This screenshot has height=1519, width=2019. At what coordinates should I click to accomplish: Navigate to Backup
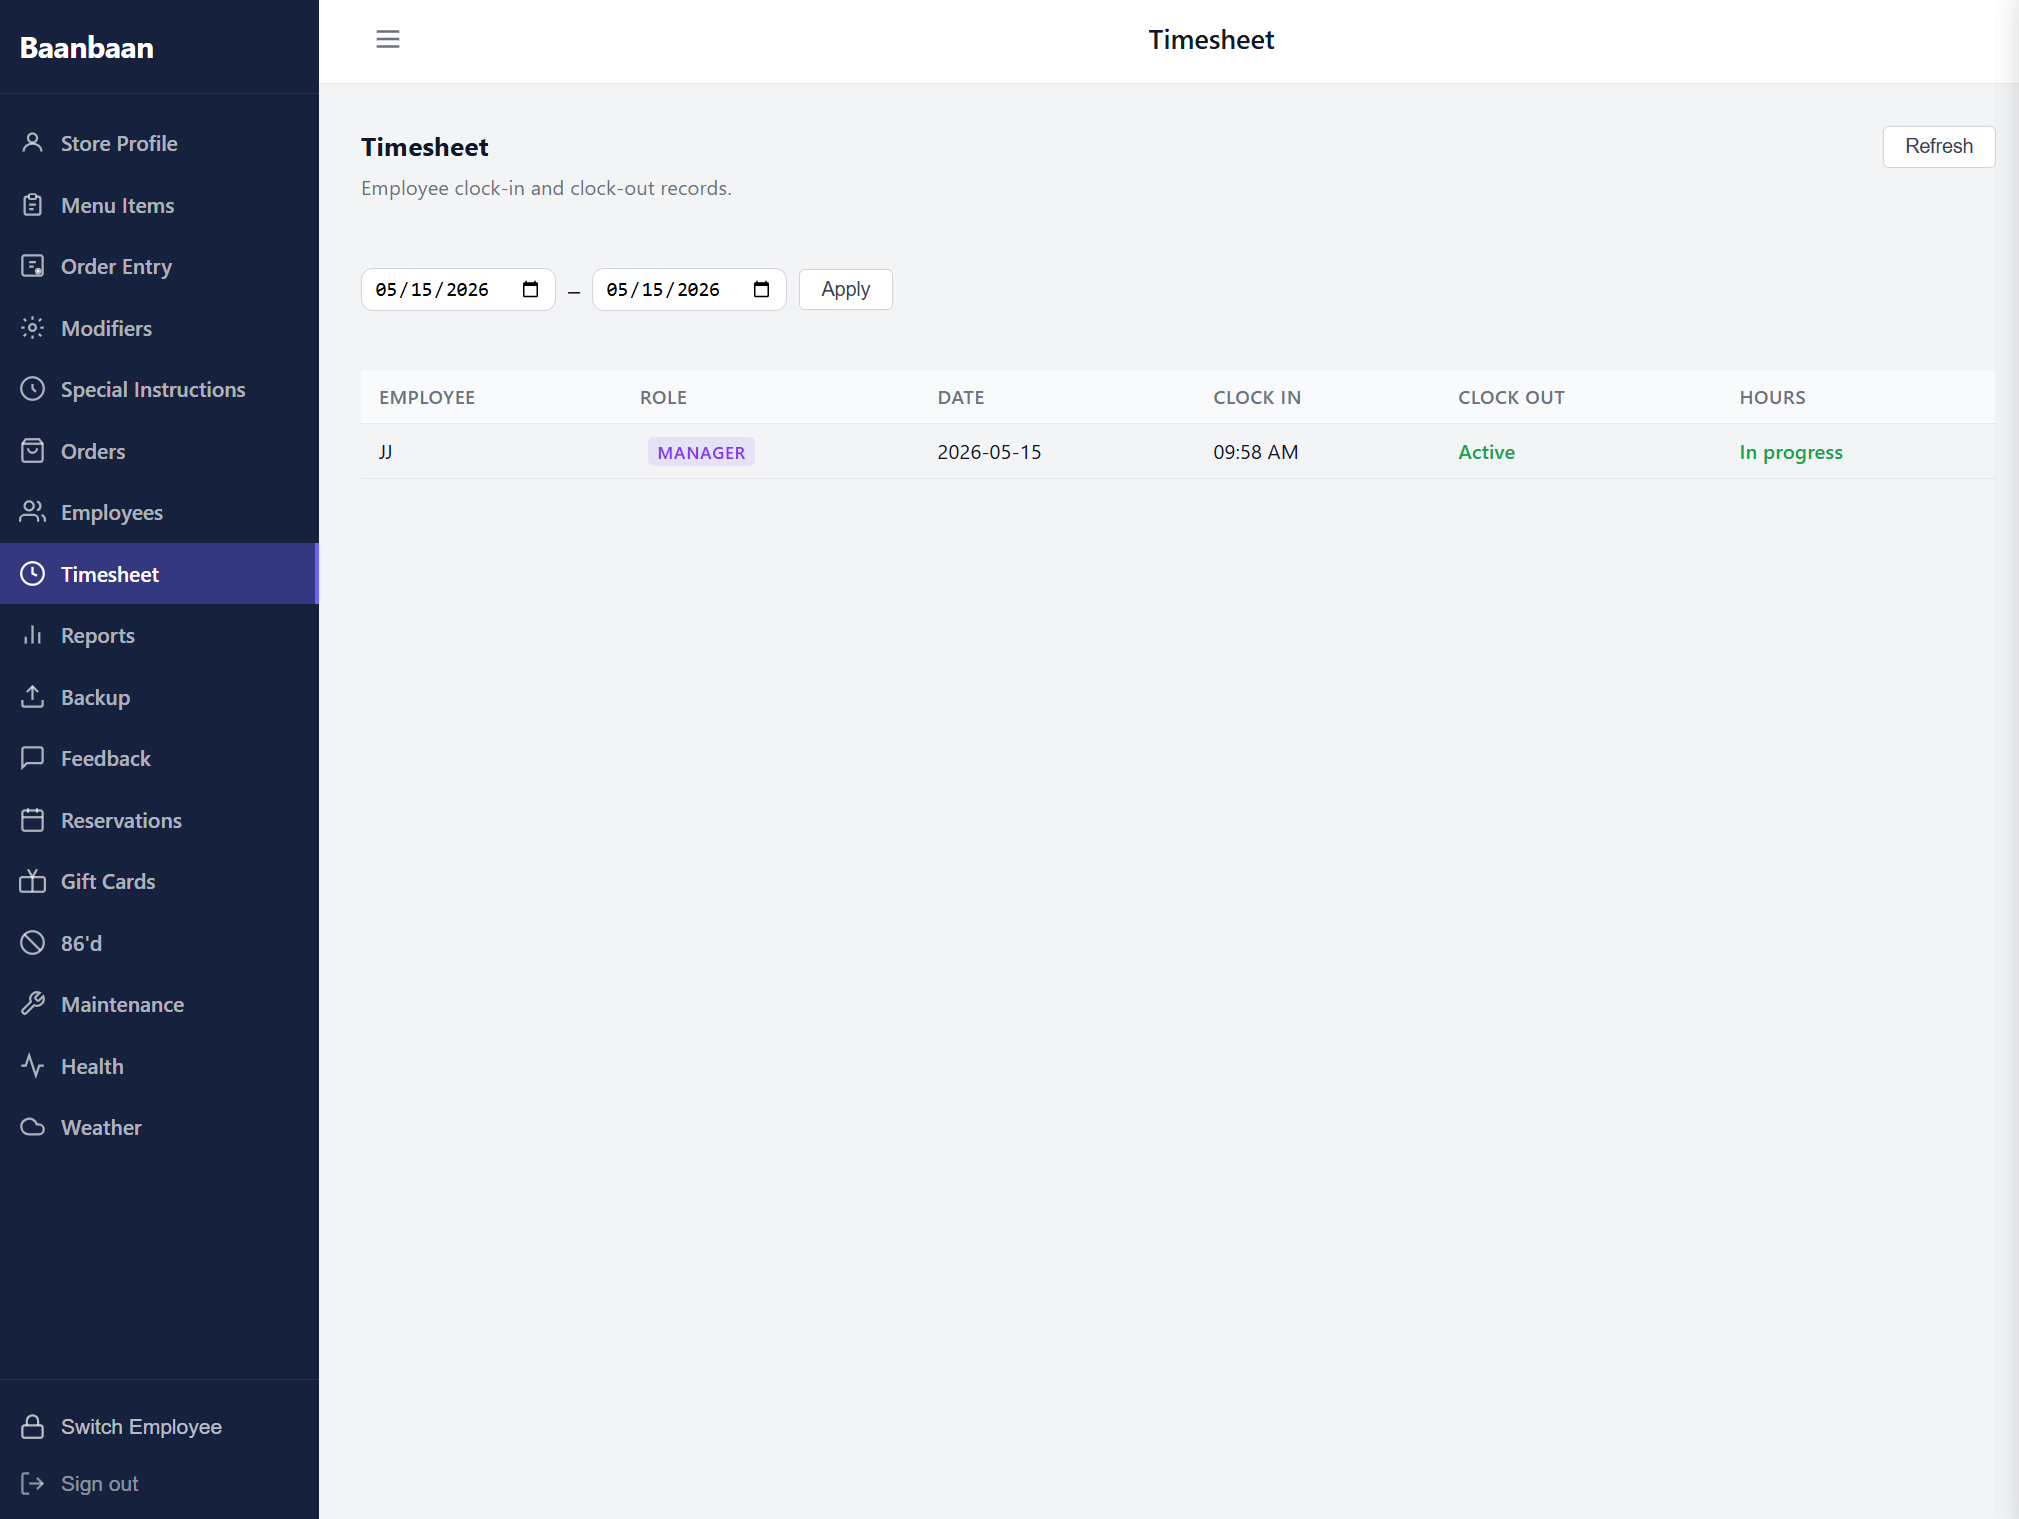pos(160,697)
